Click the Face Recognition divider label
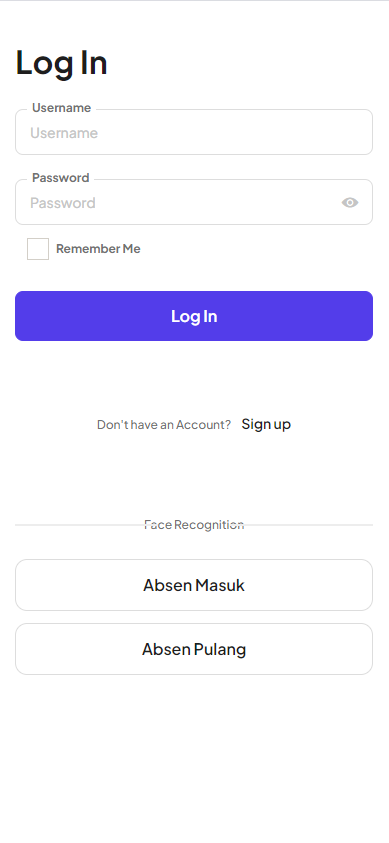 (x=194, y=525)
